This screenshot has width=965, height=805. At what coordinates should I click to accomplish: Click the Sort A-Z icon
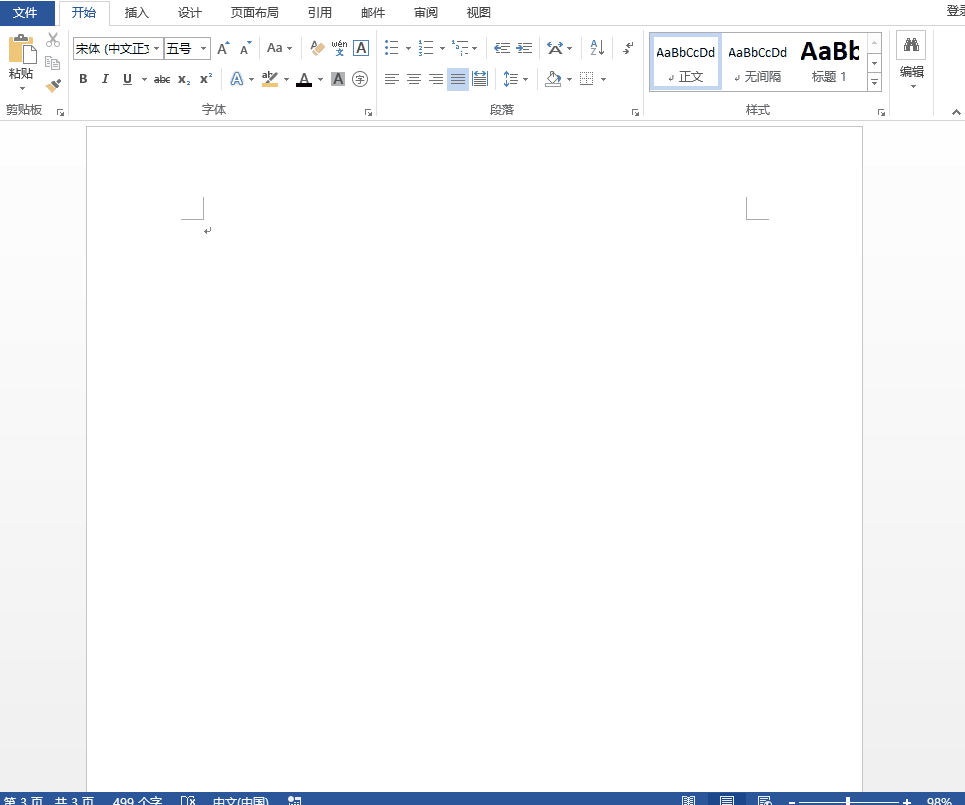[x=597, y=48]
